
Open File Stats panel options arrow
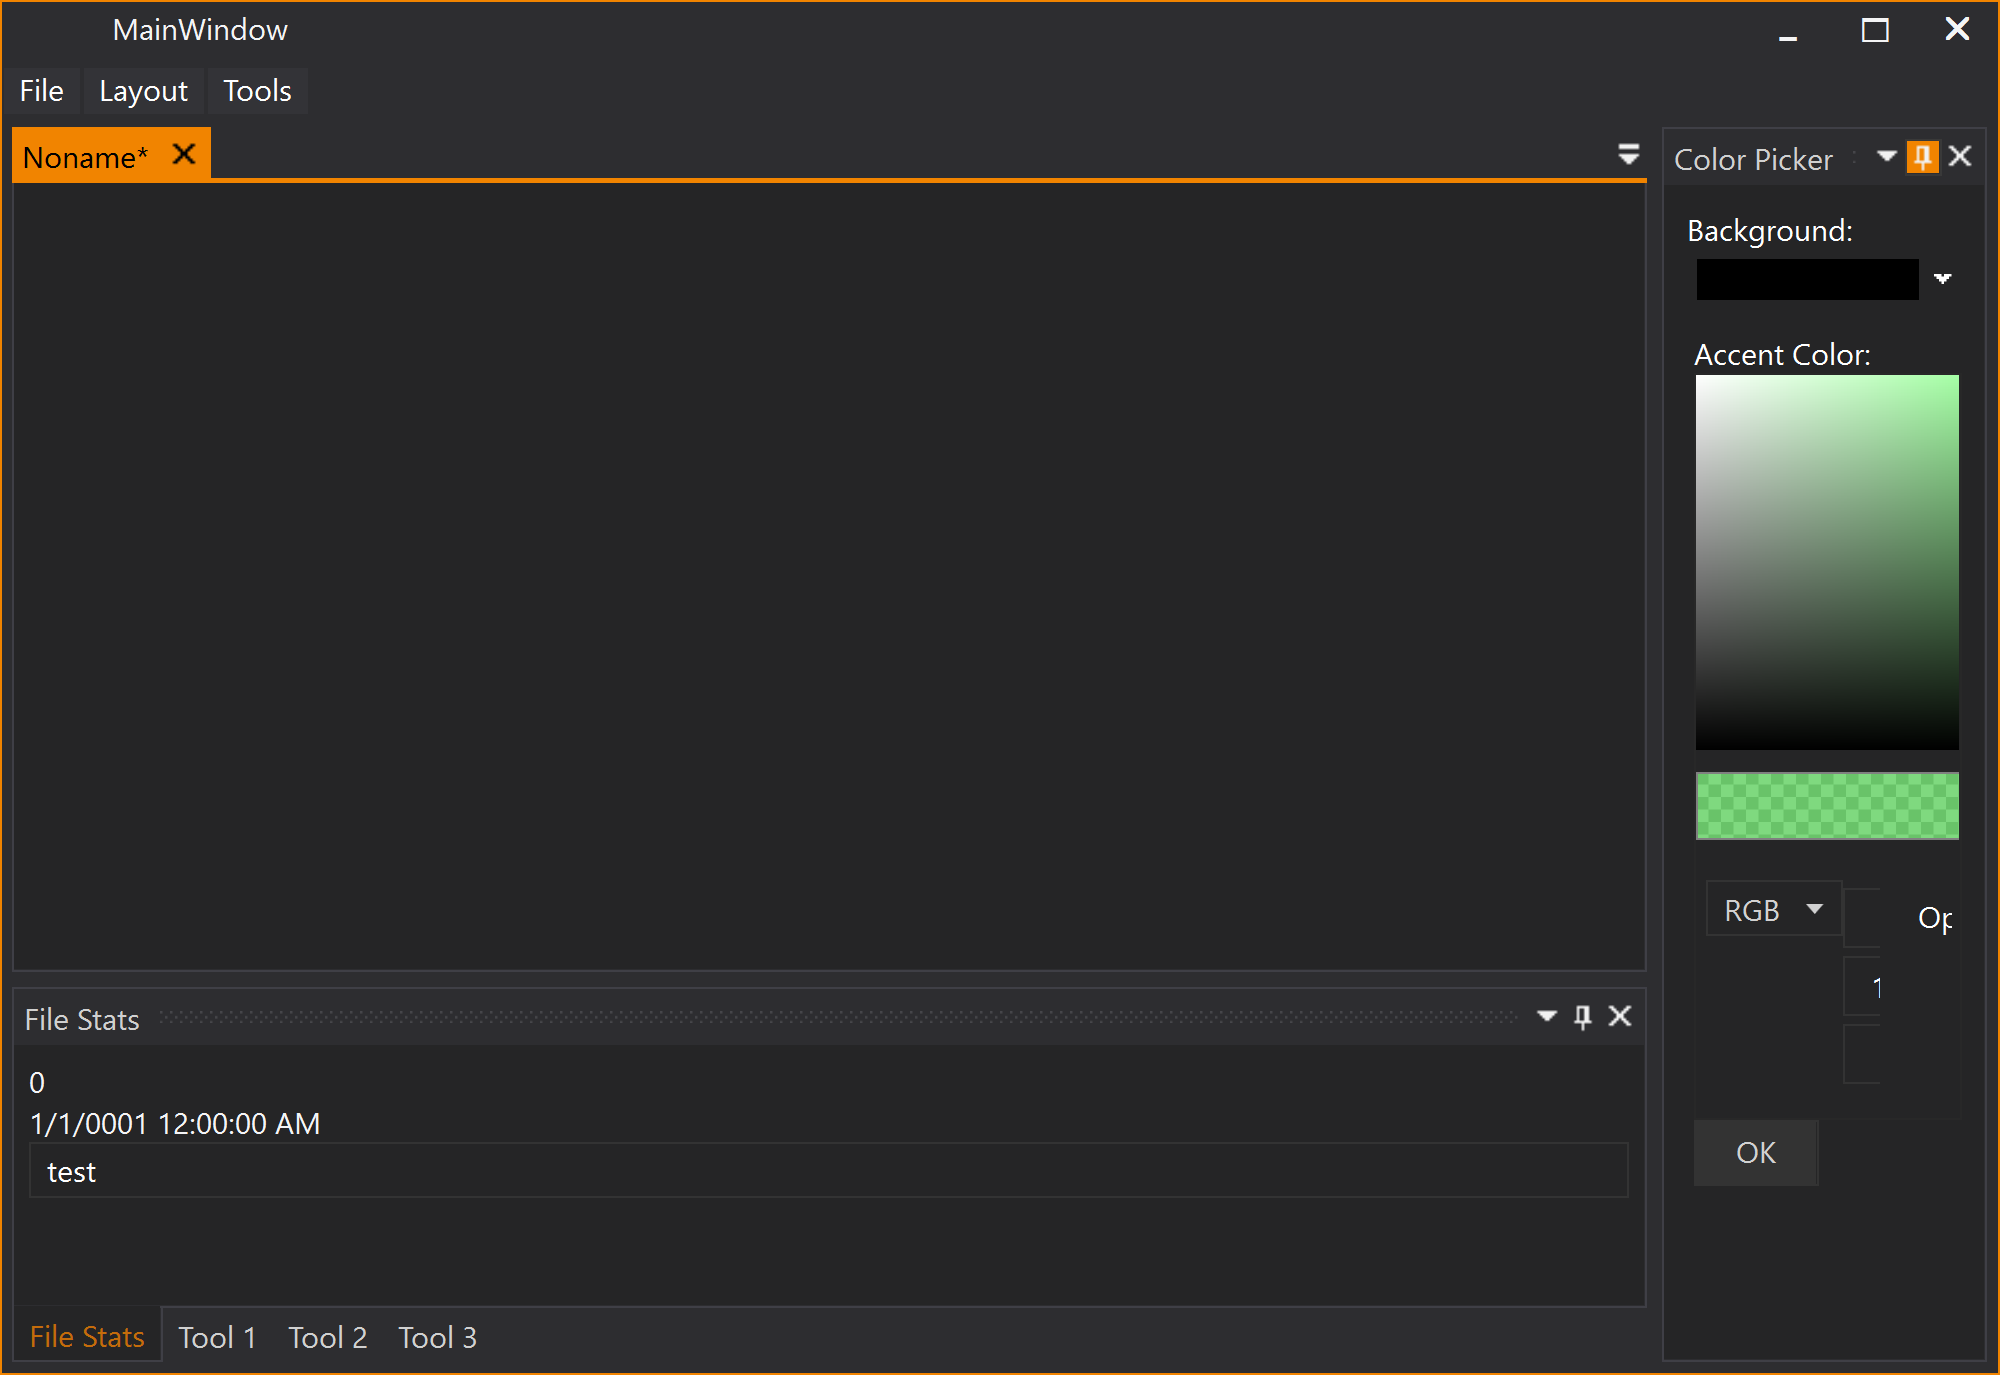click(1546, 1017)
